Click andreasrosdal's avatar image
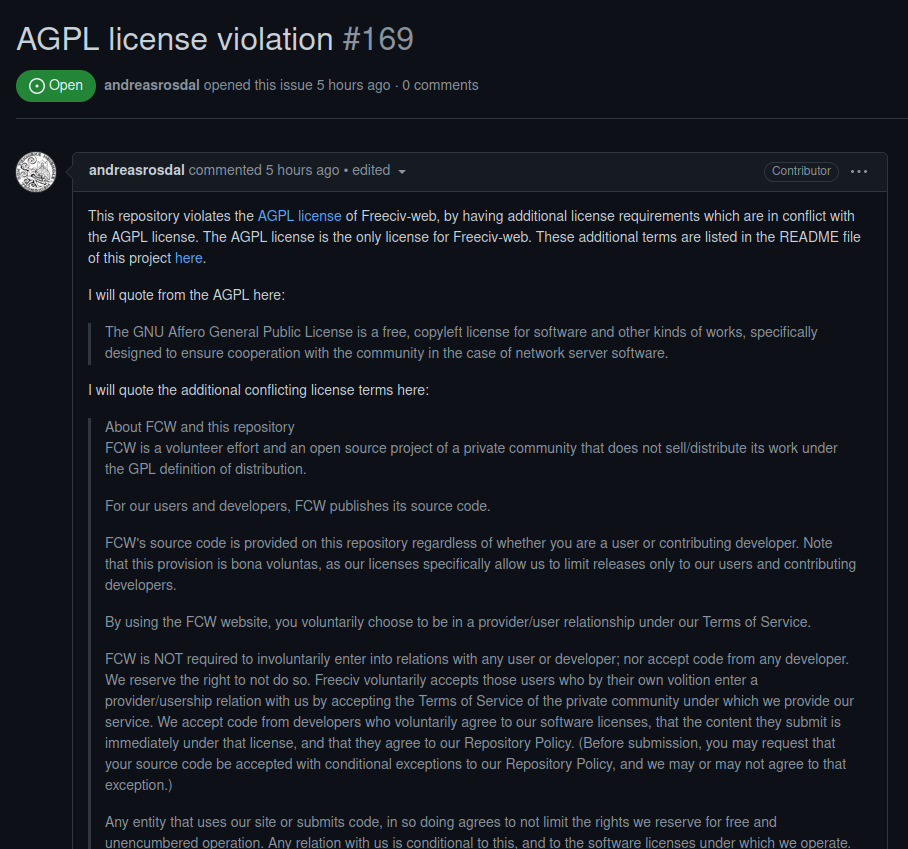Viewport: 908px width, 849px height. [x=36, y=172]
